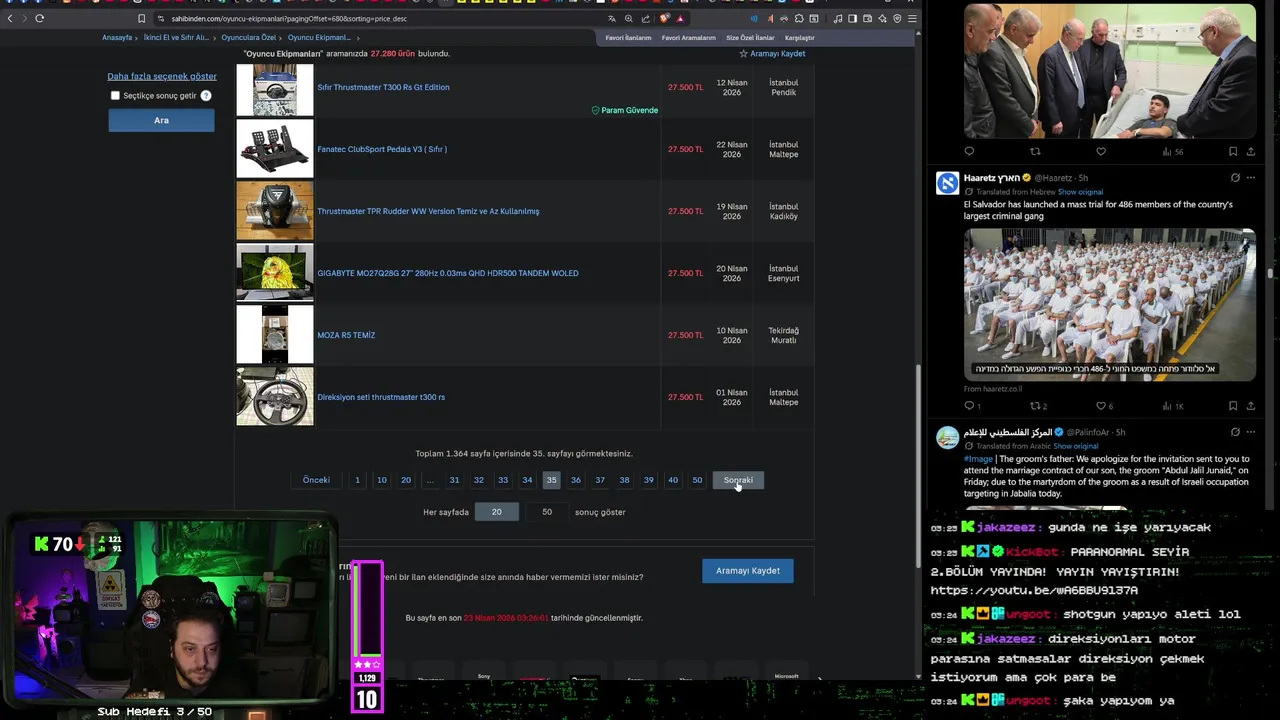Reply to the top tweet with hospital photo
Screen dimensions: 1280x720
point(969,152)
